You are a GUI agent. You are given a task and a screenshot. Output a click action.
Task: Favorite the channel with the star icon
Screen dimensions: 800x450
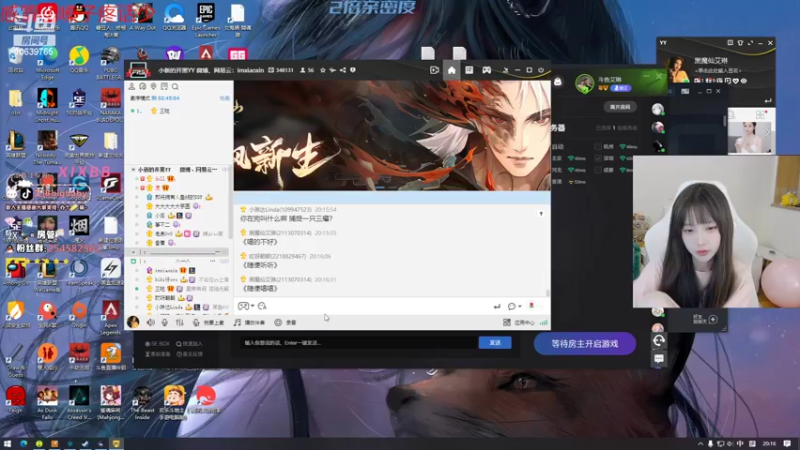click(322, 70)
